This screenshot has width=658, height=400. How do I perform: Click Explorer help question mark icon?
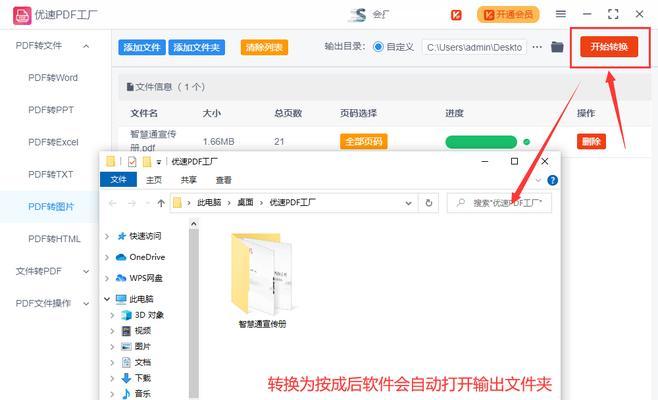coord(552,180)
